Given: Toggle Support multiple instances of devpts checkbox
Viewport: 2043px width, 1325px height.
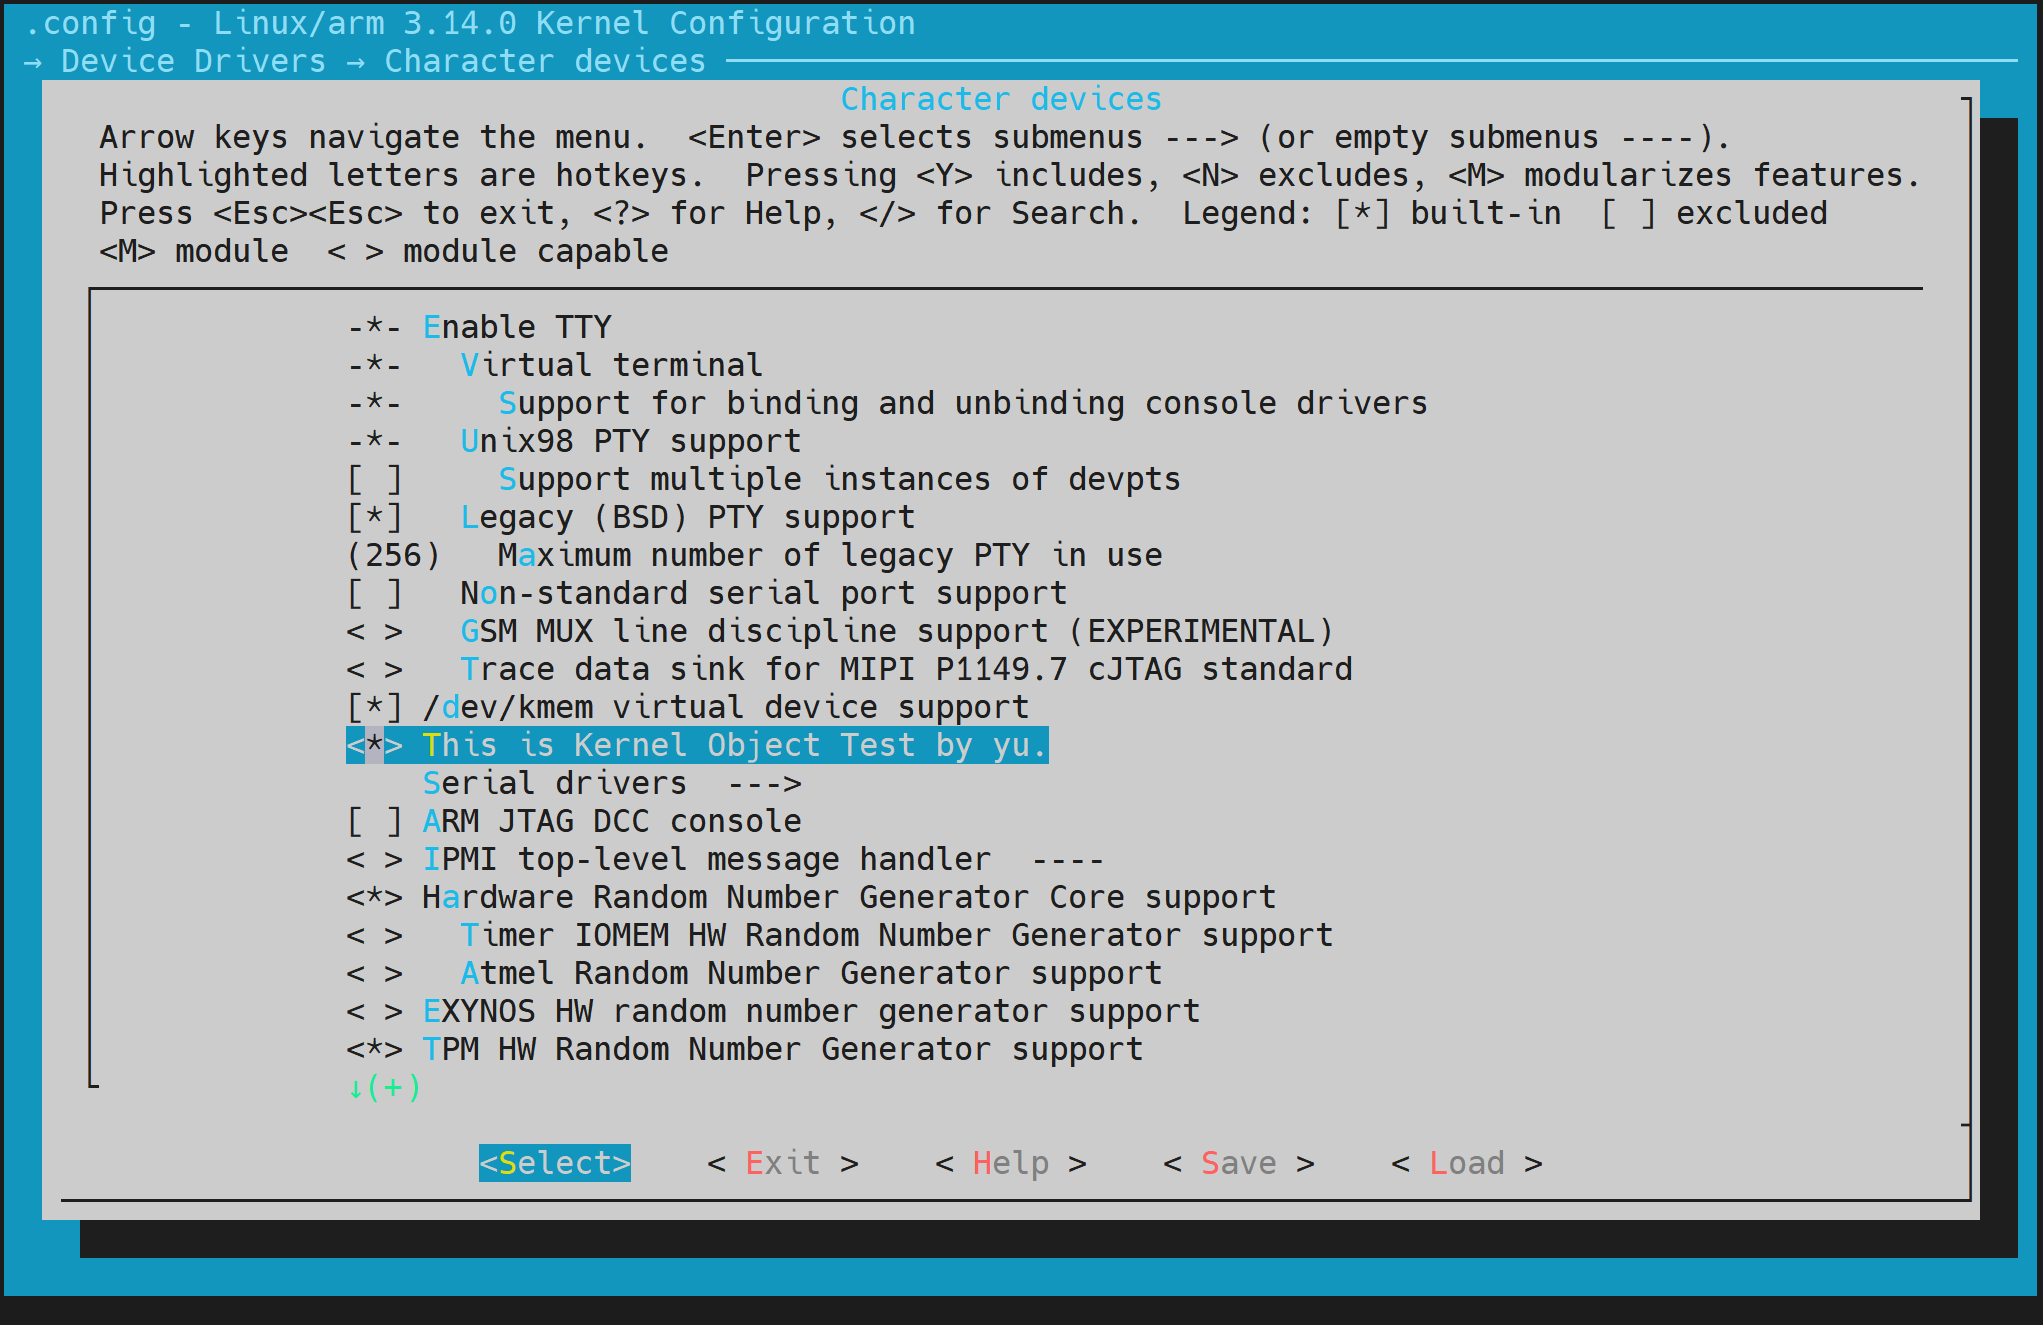Looking at the screenshot, I should tap(374, 479).
